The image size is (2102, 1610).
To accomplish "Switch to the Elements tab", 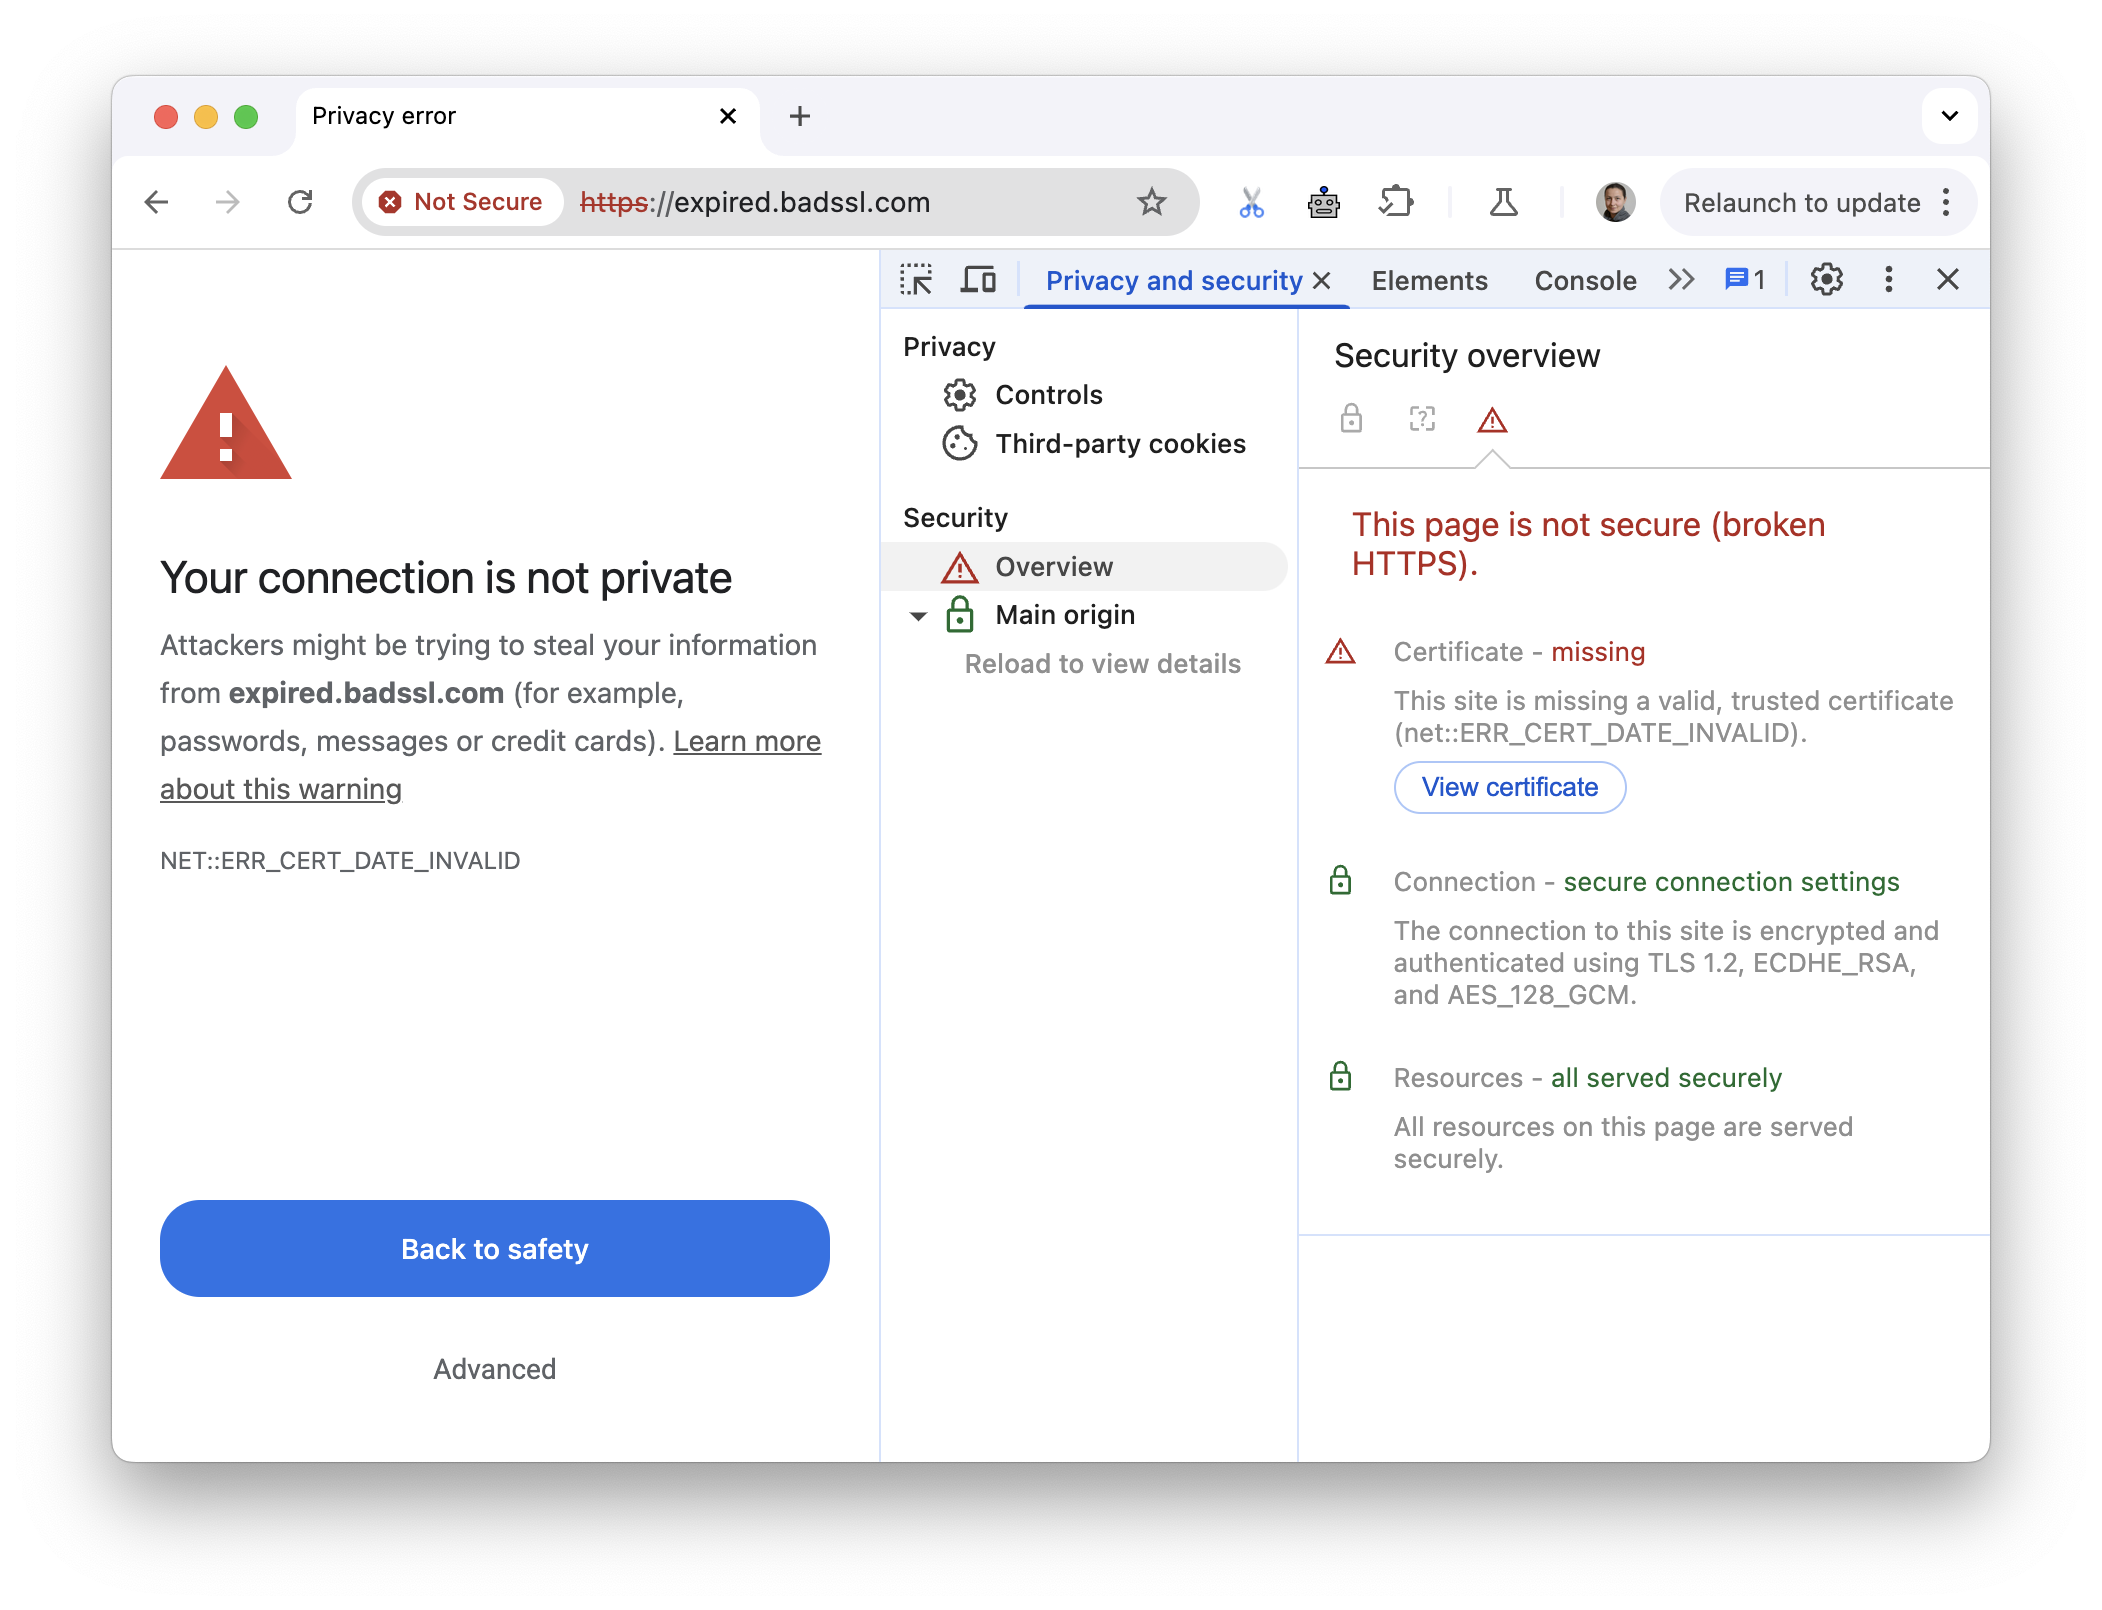I will pyautogui.click(x=1427, y=277).
